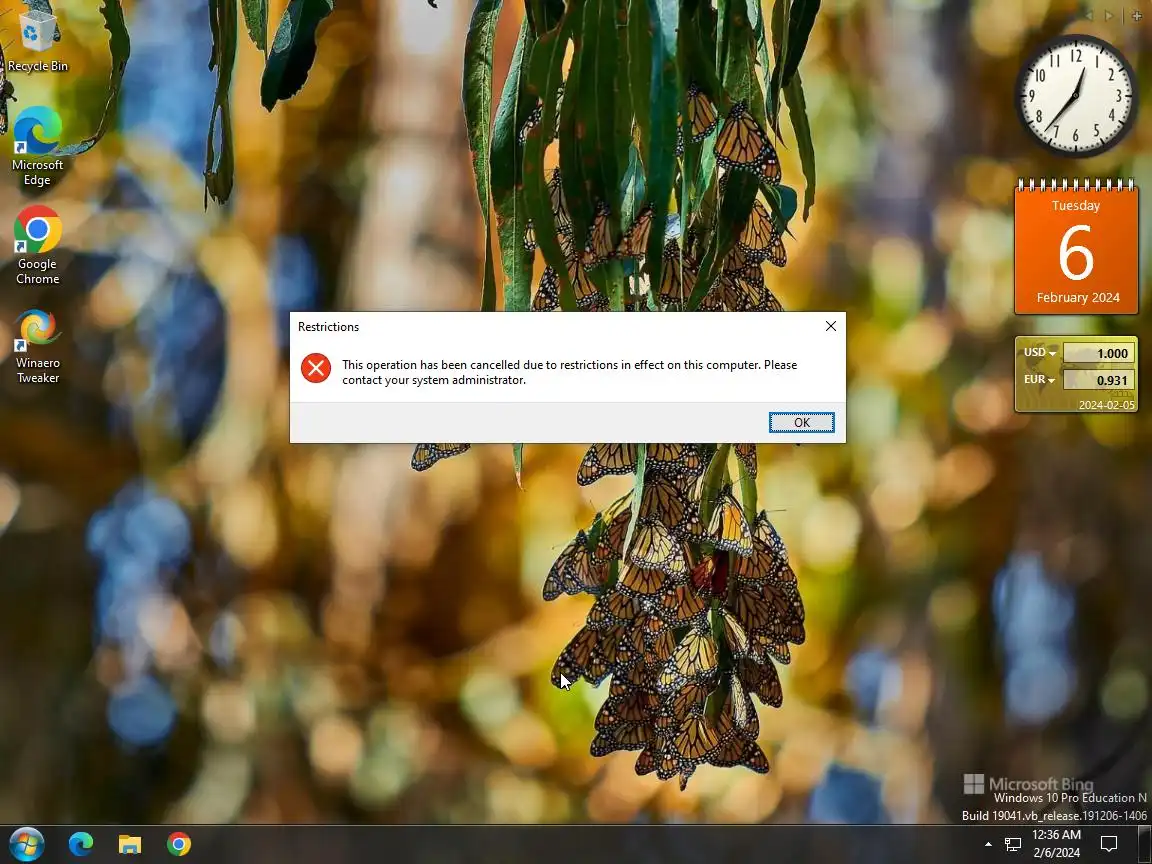
Task: Select the Google Chrome desktop shortcut
Action: [x=37, y=245]
